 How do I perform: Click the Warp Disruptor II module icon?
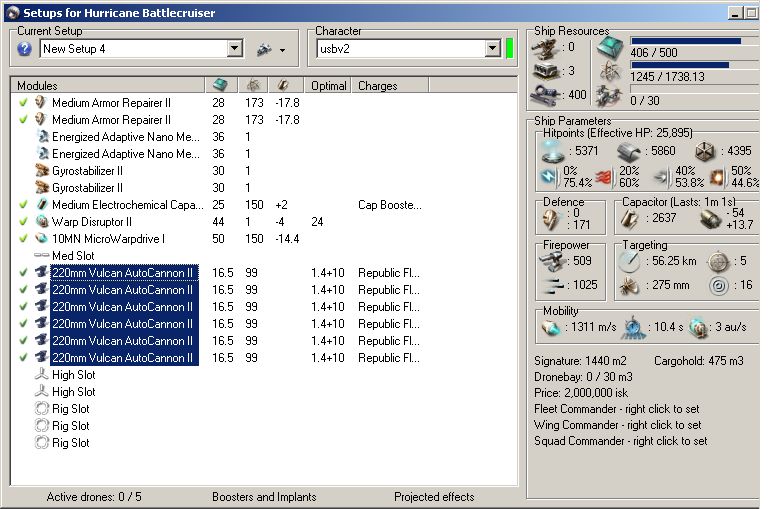pos(42,222)
